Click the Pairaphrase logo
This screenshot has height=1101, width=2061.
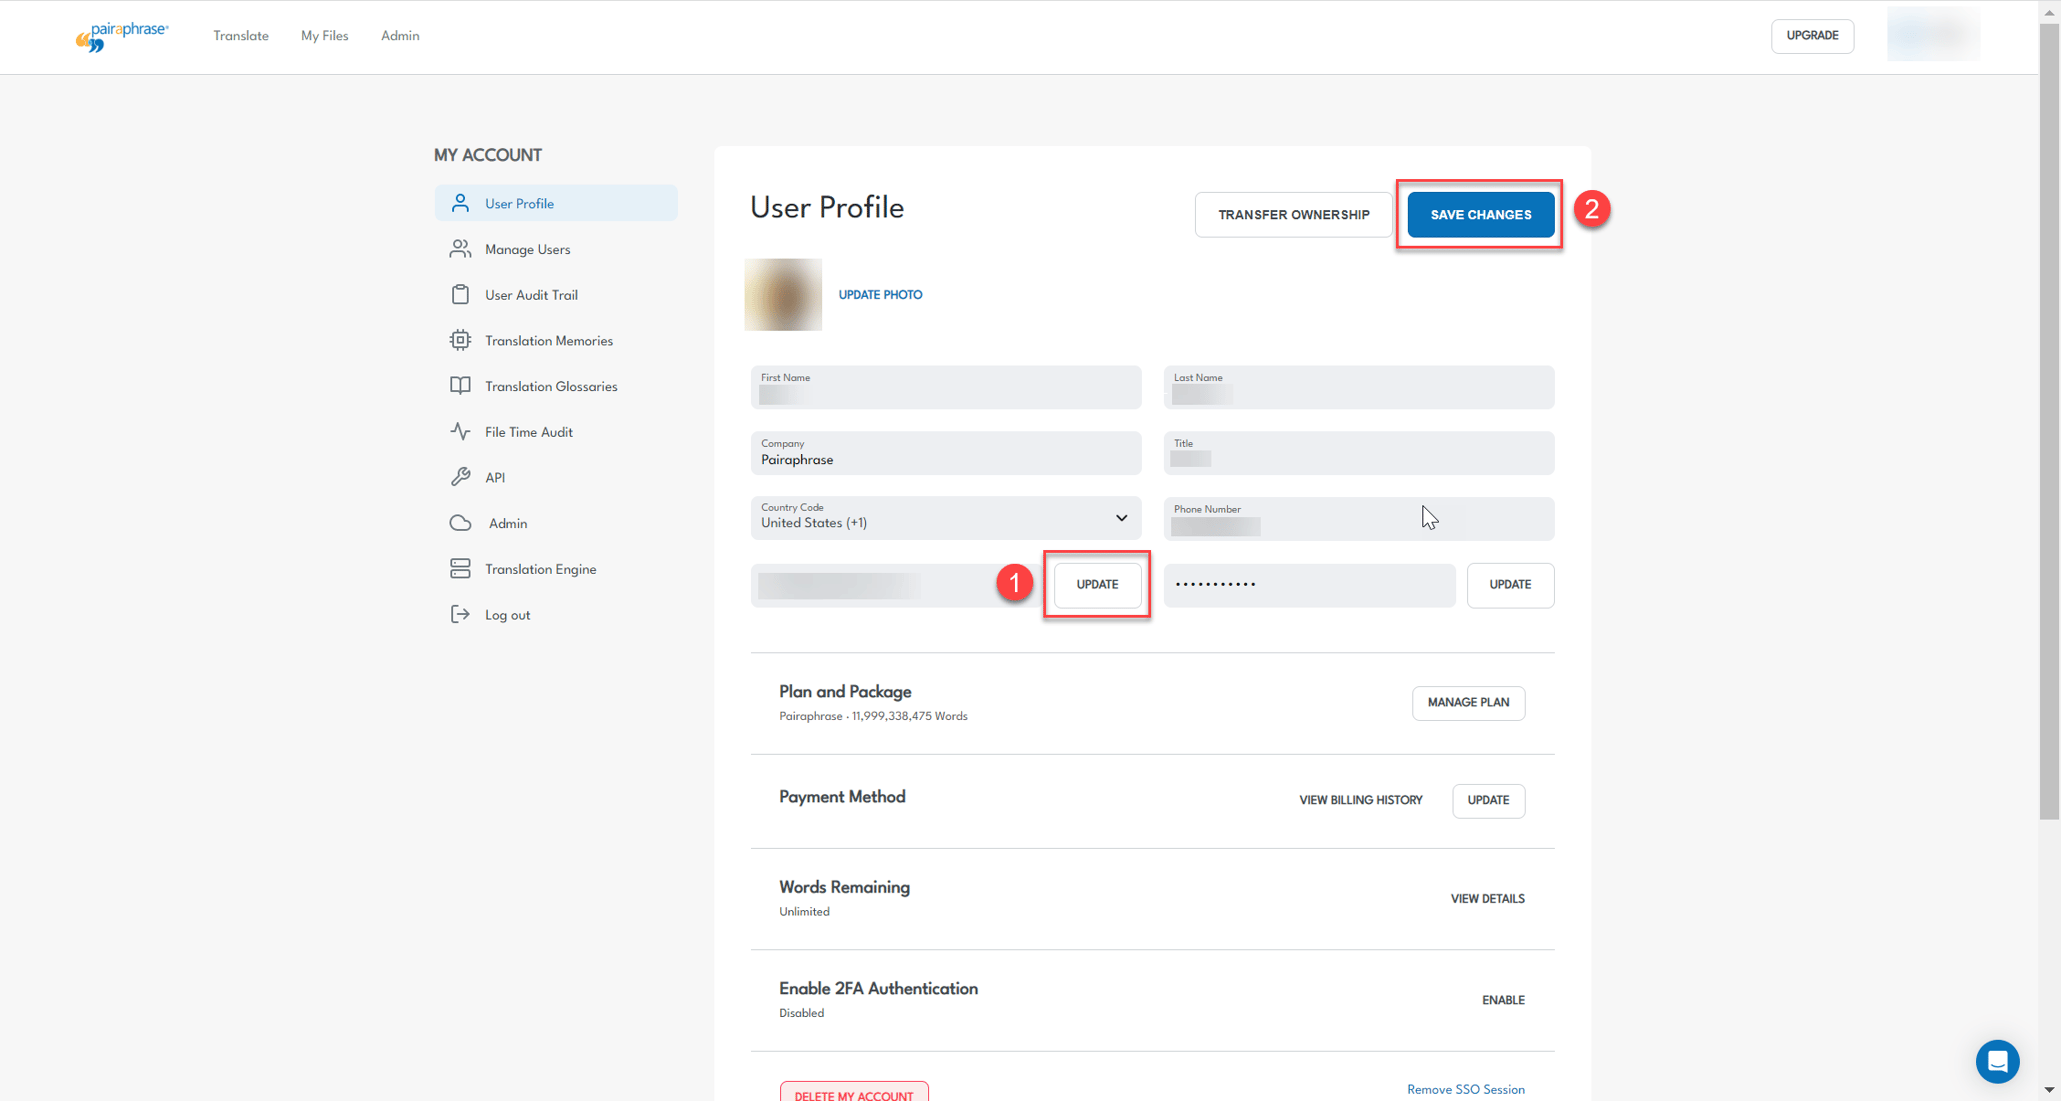[x=122, y=36]
